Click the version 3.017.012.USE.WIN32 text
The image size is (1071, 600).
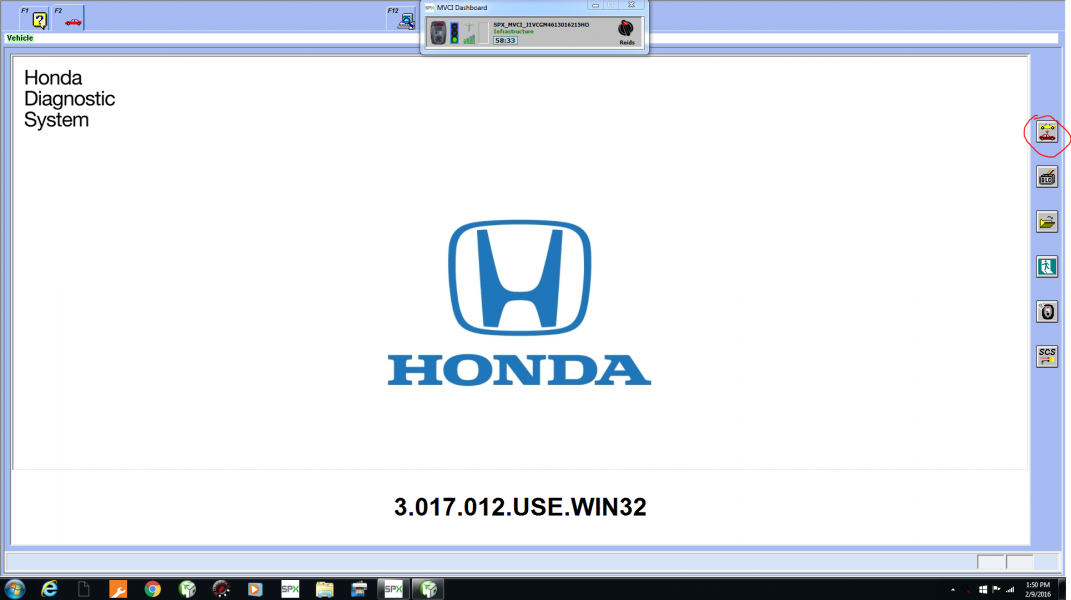tap(520, 507)
